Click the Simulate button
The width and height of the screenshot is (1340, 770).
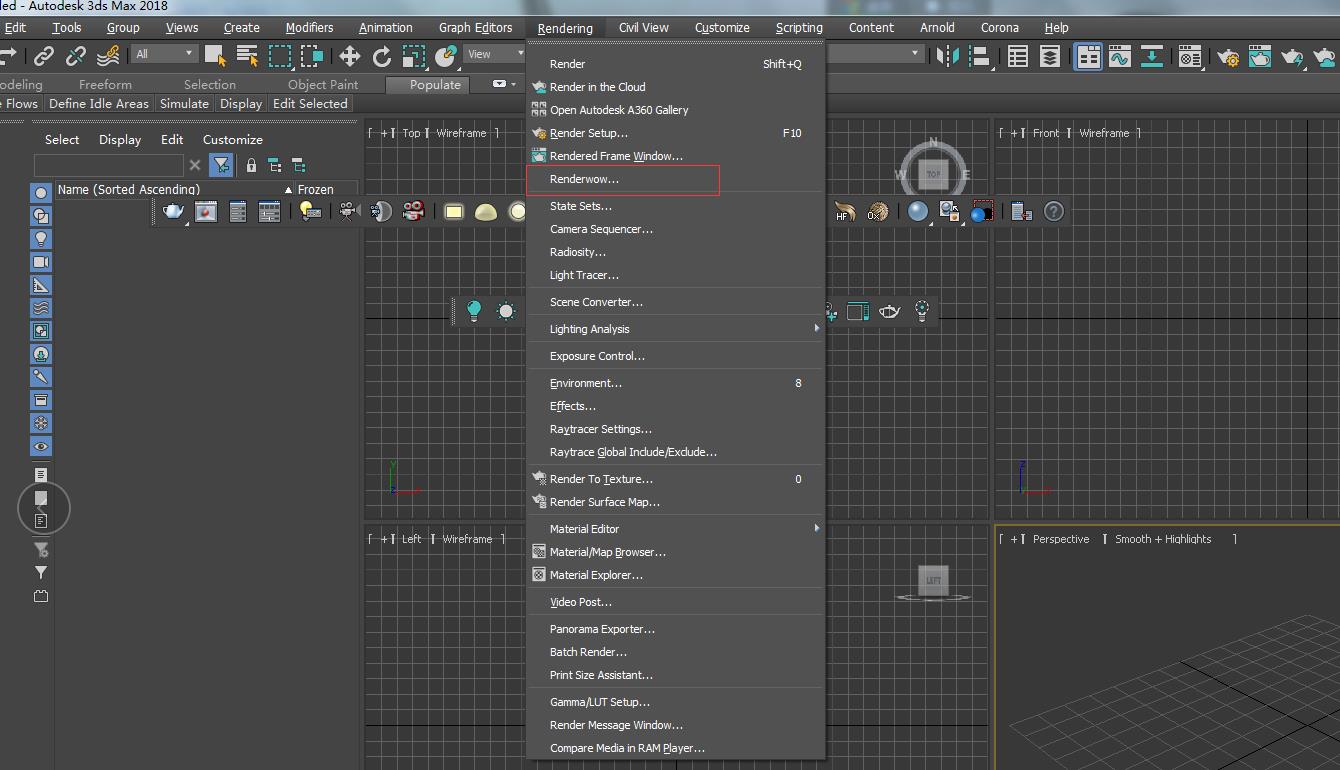tap(184, 103)
